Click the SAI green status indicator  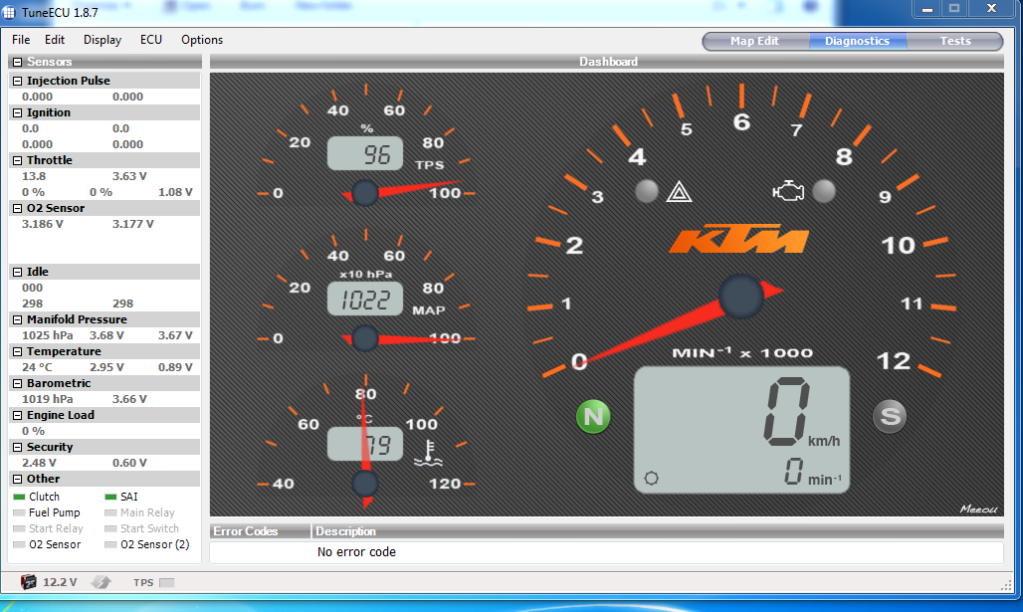pos(110,497)
